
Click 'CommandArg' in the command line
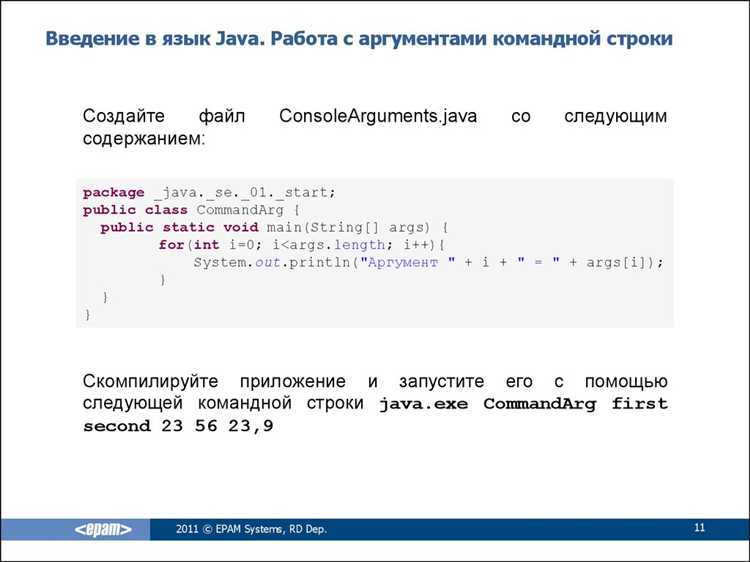point(540,404)
